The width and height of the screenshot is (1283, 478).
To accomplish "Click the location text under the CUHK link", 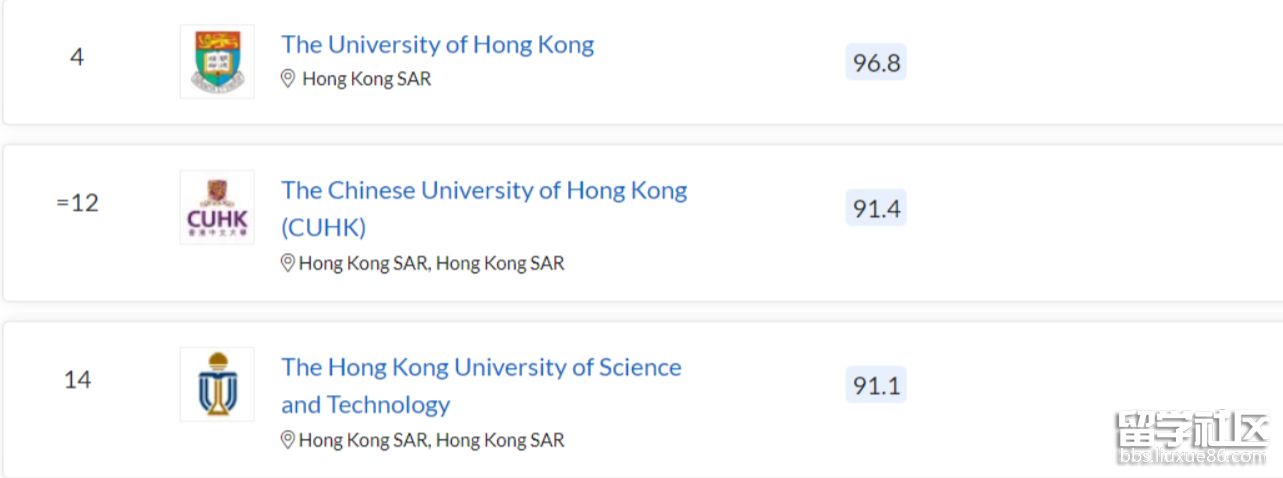I will point(432,263).
